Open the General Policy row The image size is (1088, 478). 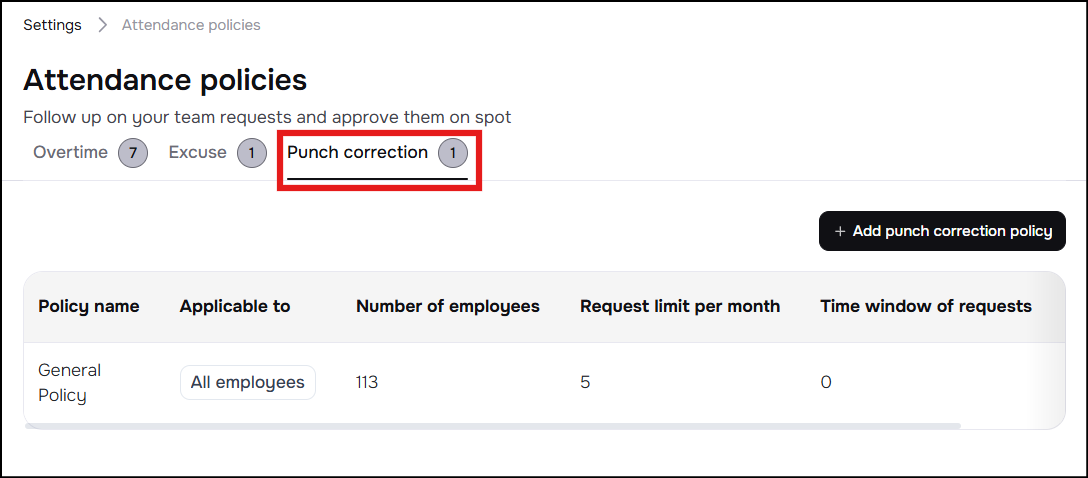pos(70,382)
